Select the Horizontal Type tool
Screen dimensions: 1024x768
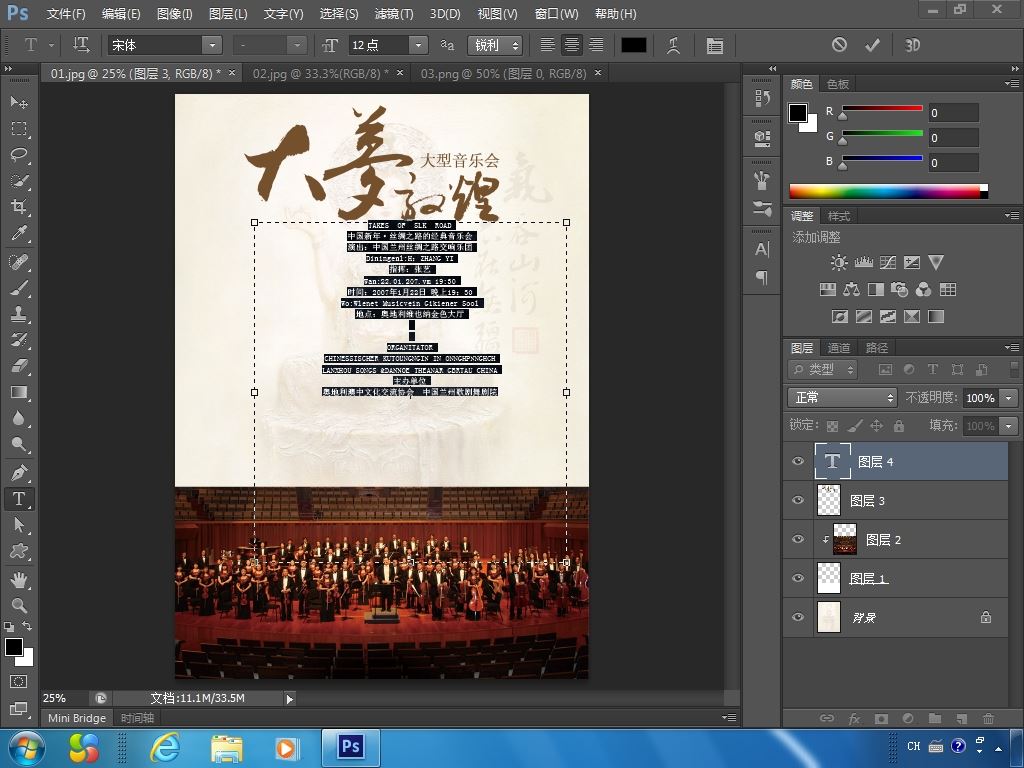(x=19, y=499)
